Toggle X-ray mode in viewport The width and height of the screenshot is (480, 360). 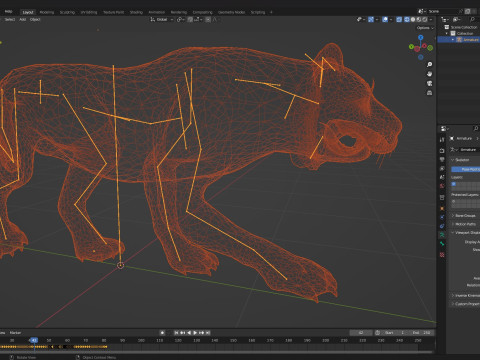pos(399,20)
